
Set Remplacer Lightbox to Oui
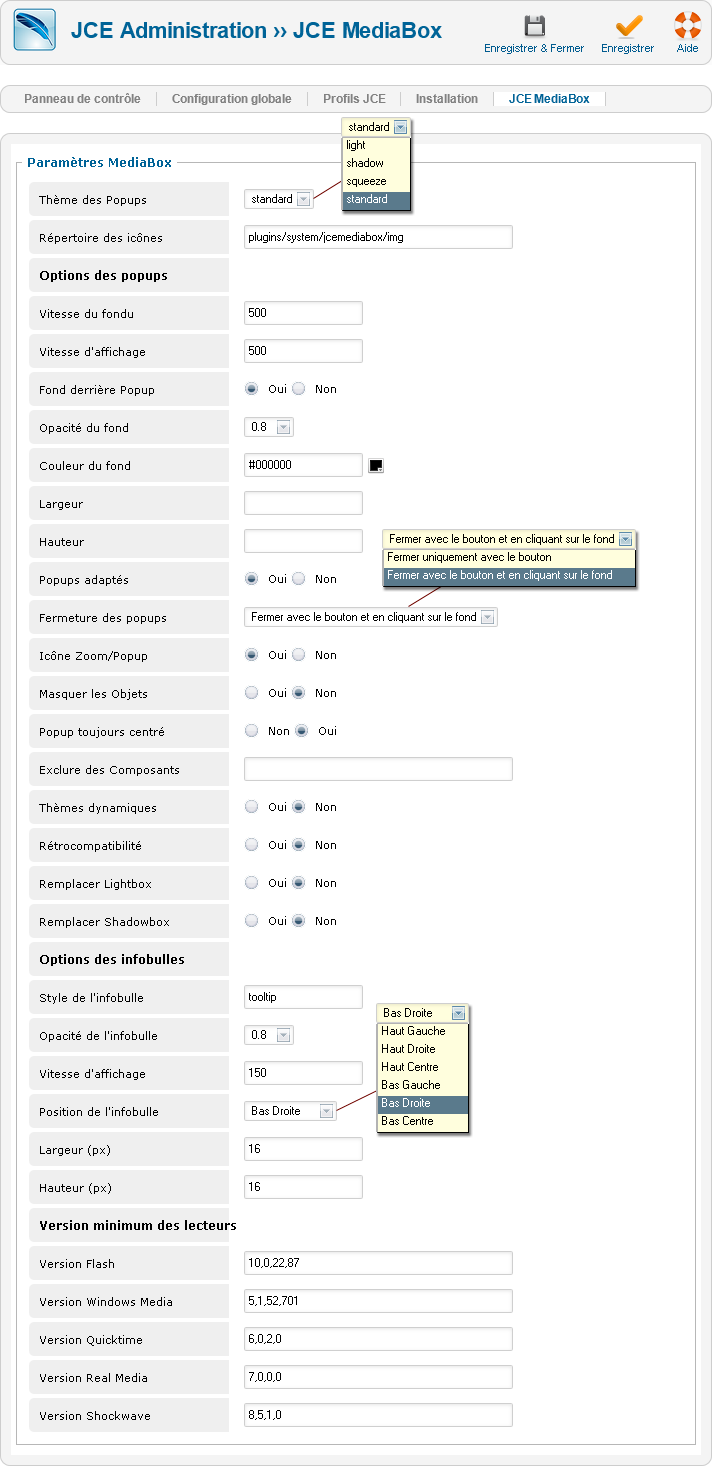click(252, 883)
